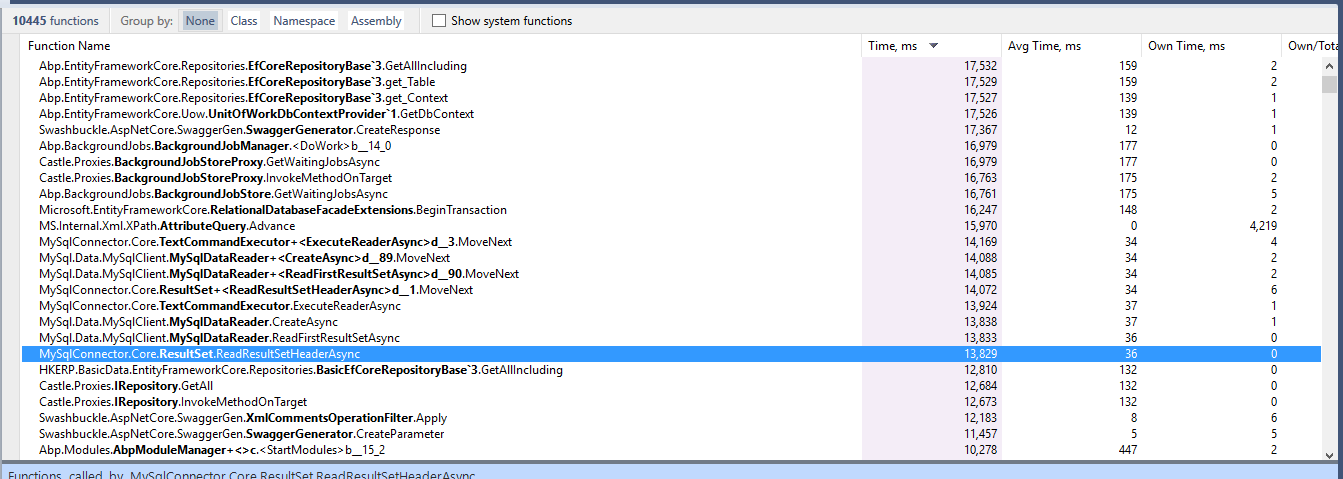Image resolution: width=1343 pixels, height=479 pixels.
Task: Group functions by Assembly
Action: tap(376, 20)
